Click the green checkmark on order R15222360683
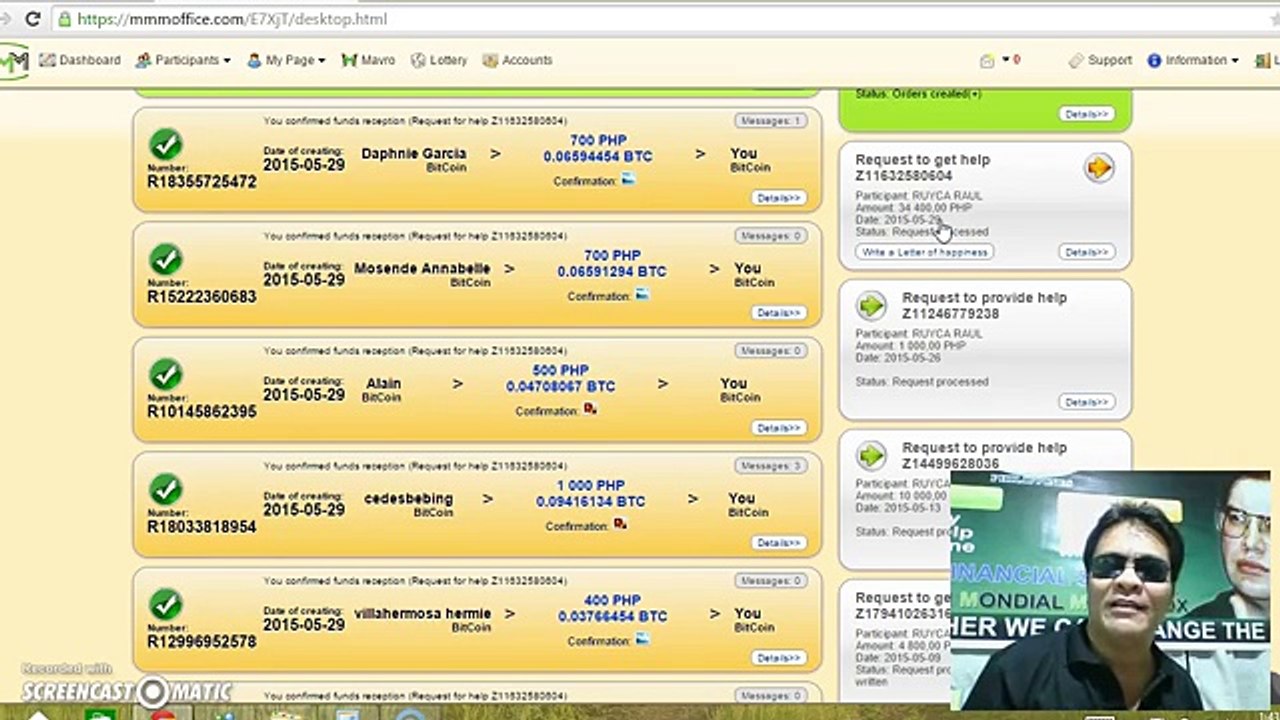The height and width of the screenshot is (720, 1280). [x=165, y=260]
